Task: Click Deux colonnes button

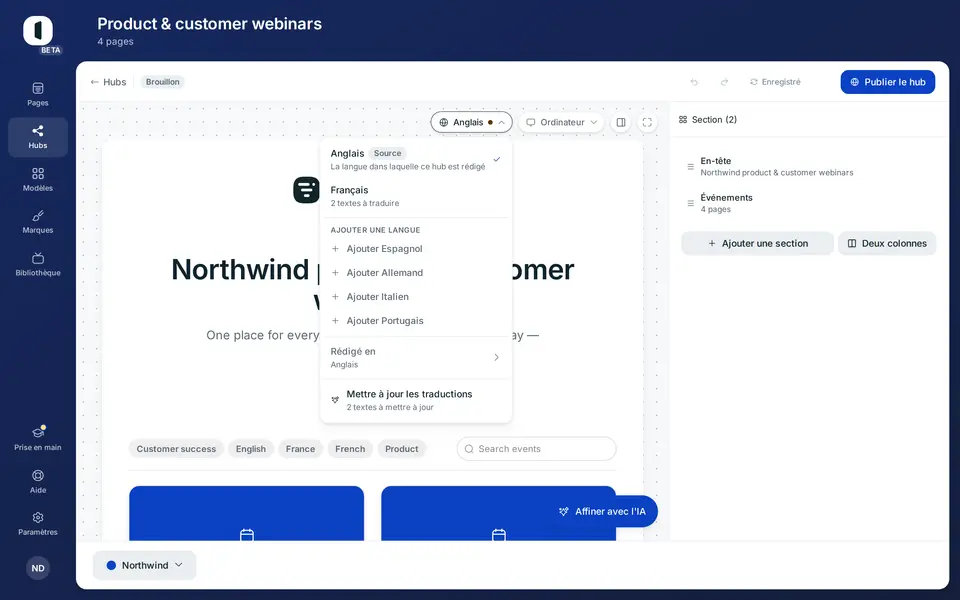Action: [x=887, y=243]
